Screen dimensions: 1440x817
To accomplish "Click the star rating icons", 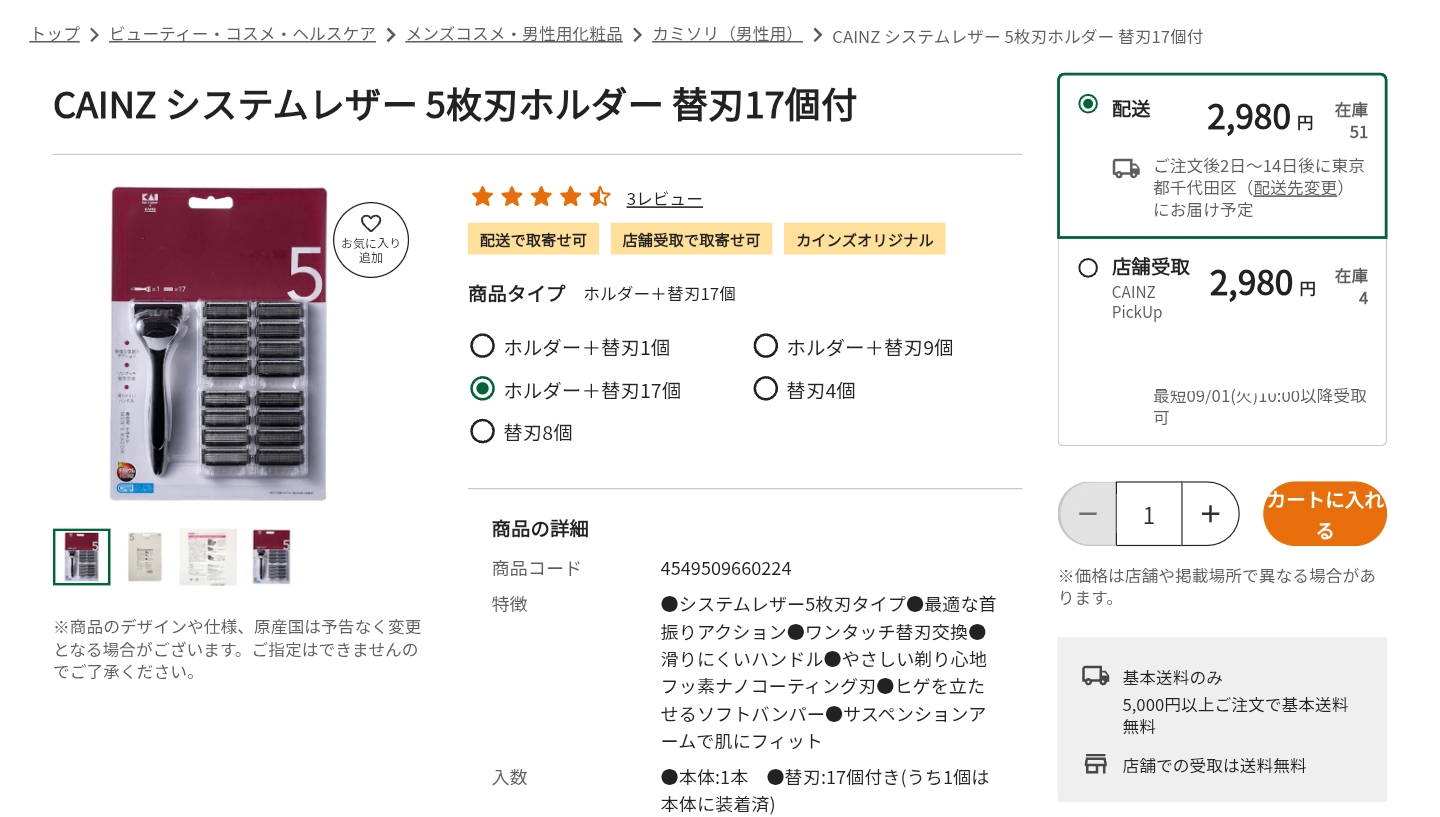I will click(x=541, y=197).
